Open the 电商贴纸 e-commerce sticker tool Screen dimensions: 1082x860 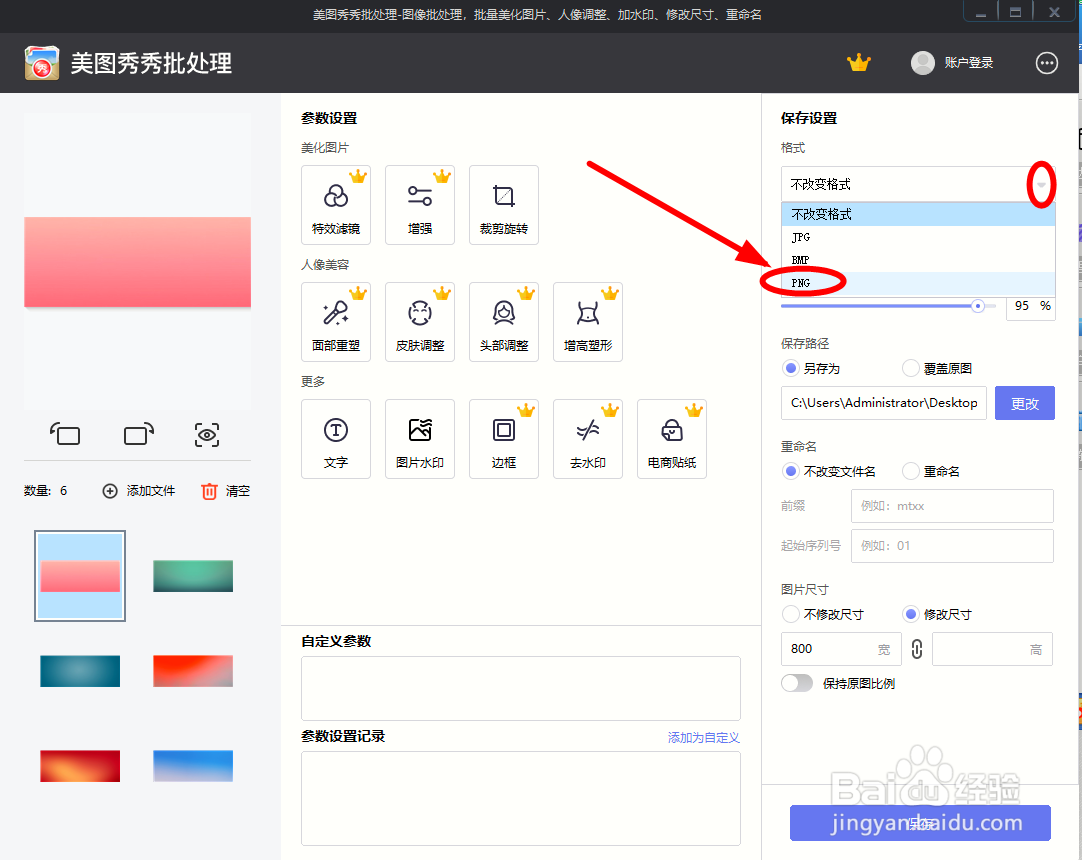click(x=671, y=439)
